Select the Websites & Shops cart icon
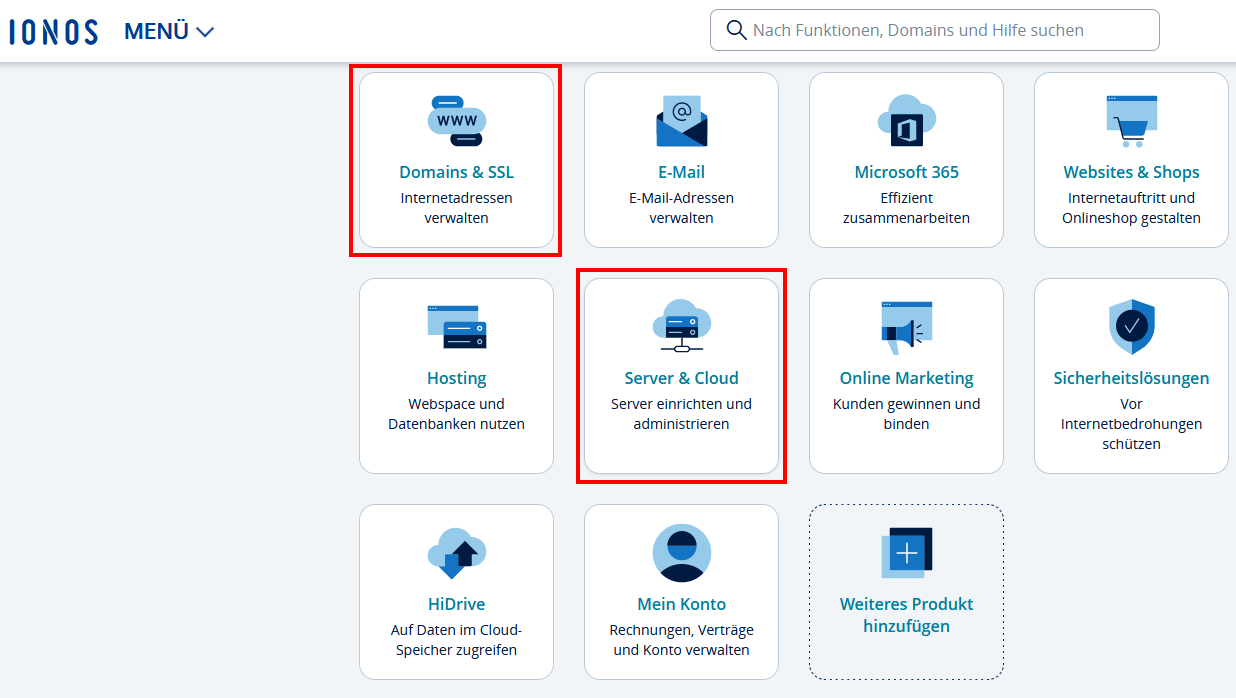Viewport: 1236px width, 698px height. tap(1131, 121)
